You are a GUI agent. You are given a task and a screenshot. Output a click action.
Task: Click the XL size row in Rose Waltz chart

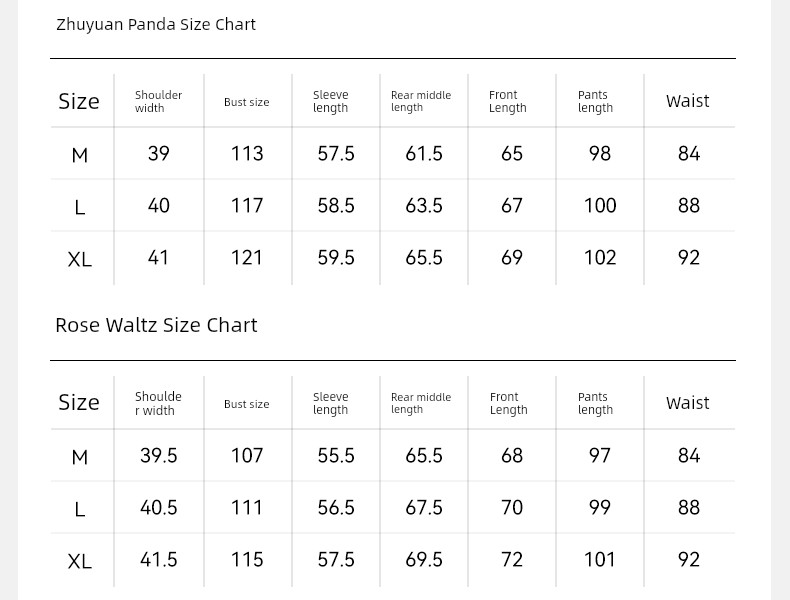[x=393, y=560]
